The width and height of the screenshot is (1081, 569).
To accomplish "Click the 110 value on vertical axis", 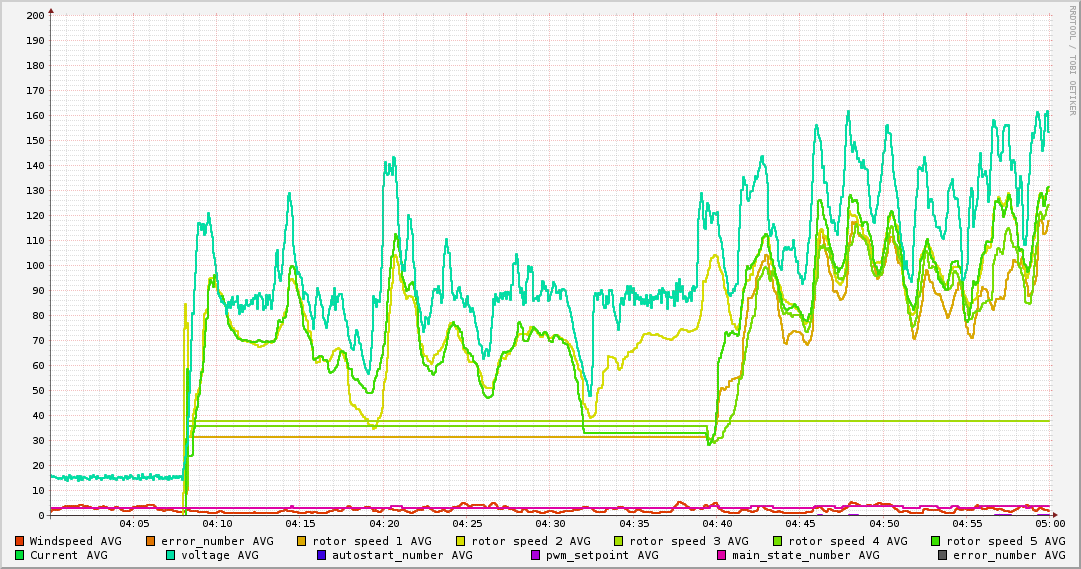I will pyautogui.click(x=36, y=241).
